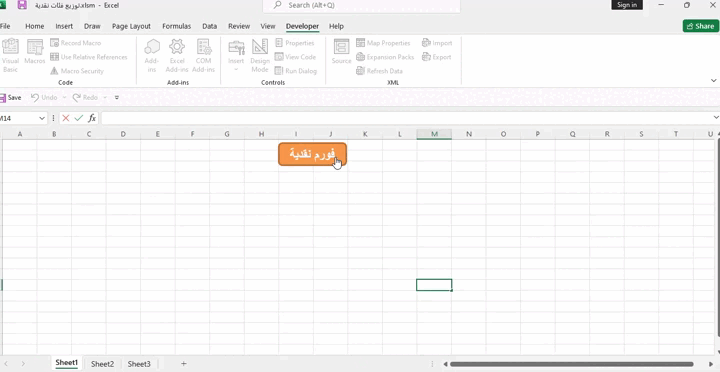This screenshot has height=372, width=720.
Task: Click View Code
Action: click(295, 57)
